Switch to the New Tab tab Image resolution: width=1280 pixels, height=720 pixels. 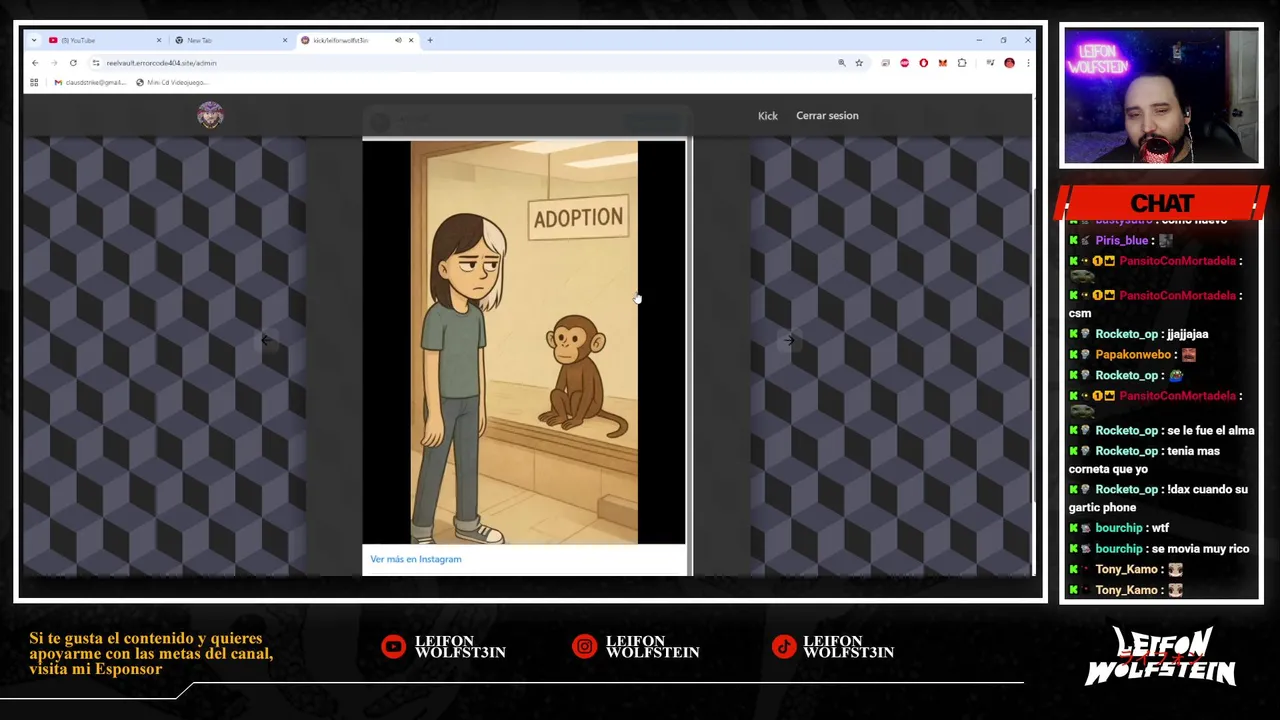click(230, 40)
